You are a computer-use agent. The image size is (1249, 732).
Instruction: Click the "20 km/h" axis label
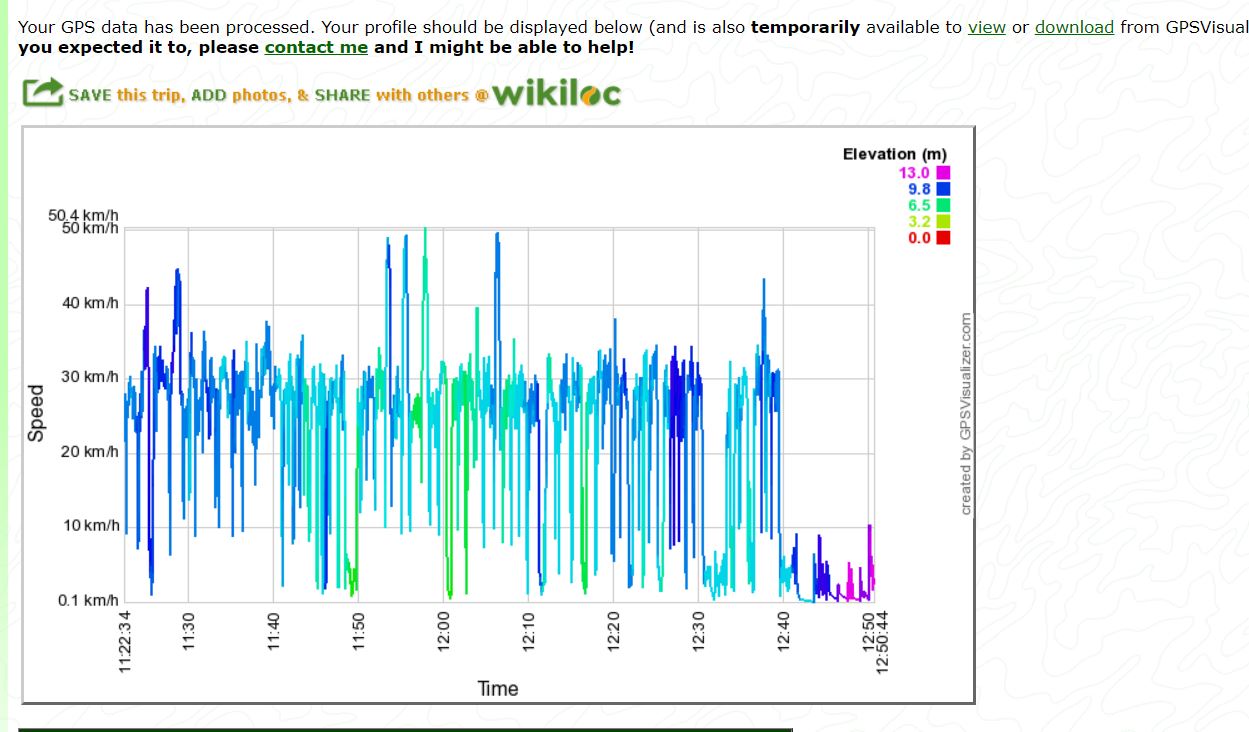[90, 452]
